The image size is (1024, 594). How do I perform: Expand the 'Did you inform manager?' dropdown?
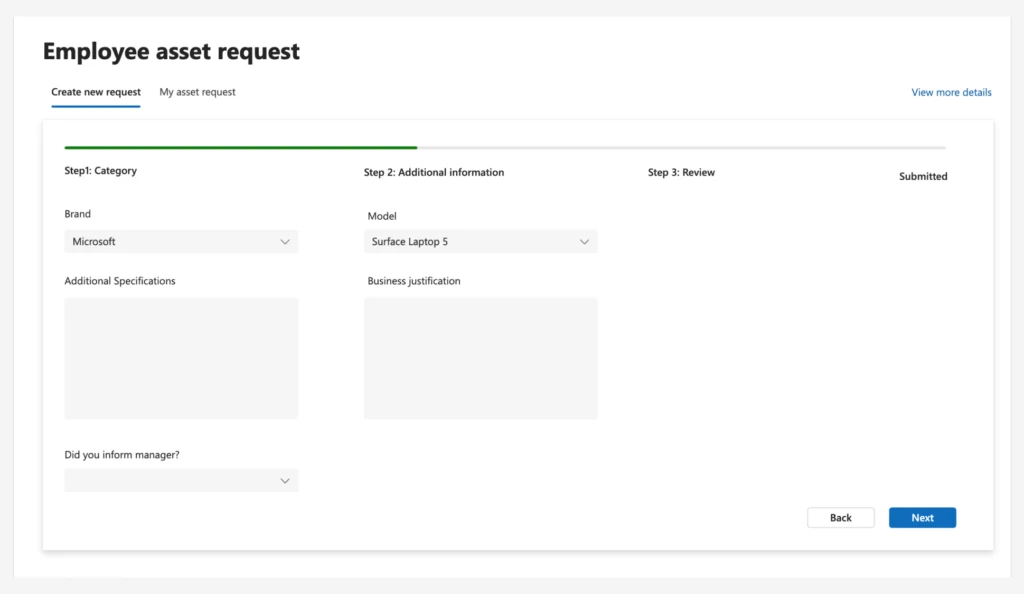[x=180, y=480]
